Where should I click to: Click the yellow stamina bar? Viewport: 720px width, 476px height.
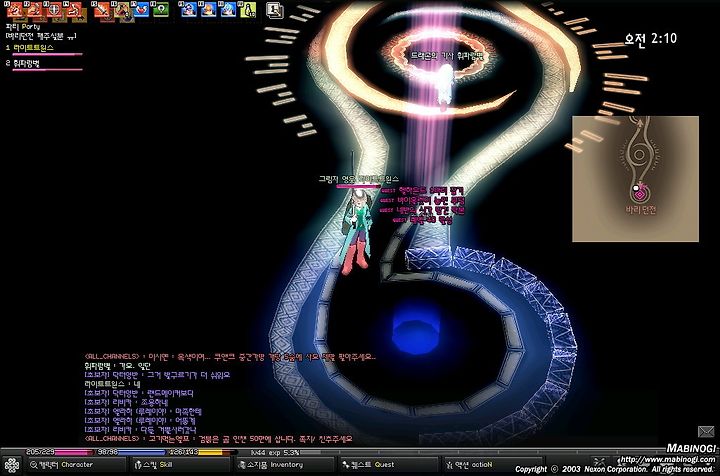click(201, 452)
